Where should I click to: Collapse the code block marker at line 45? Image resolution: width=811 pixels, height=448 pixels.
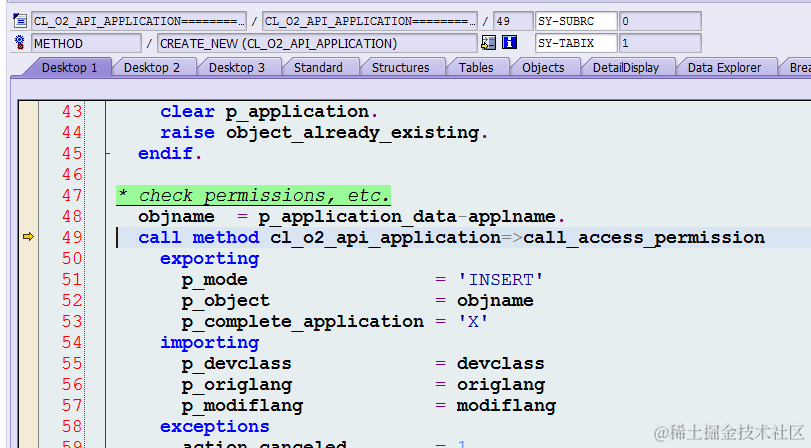(x=108, y=154)
